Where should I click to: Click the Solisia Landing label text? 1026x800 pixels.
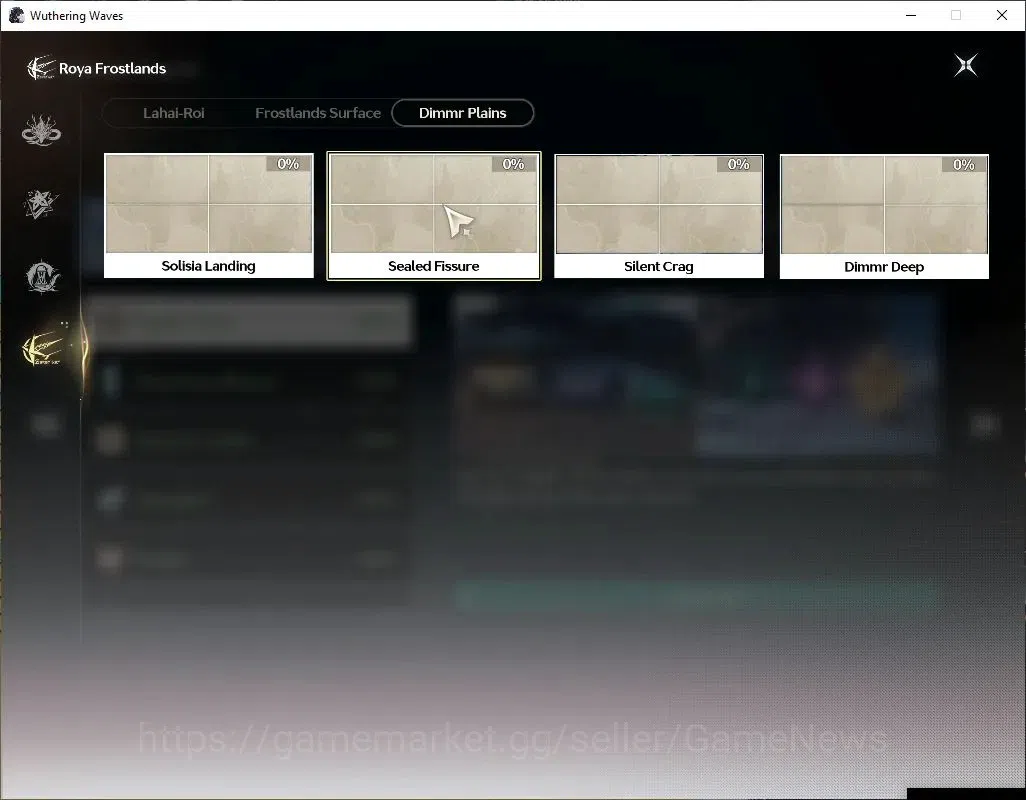[x=209, y=266]
